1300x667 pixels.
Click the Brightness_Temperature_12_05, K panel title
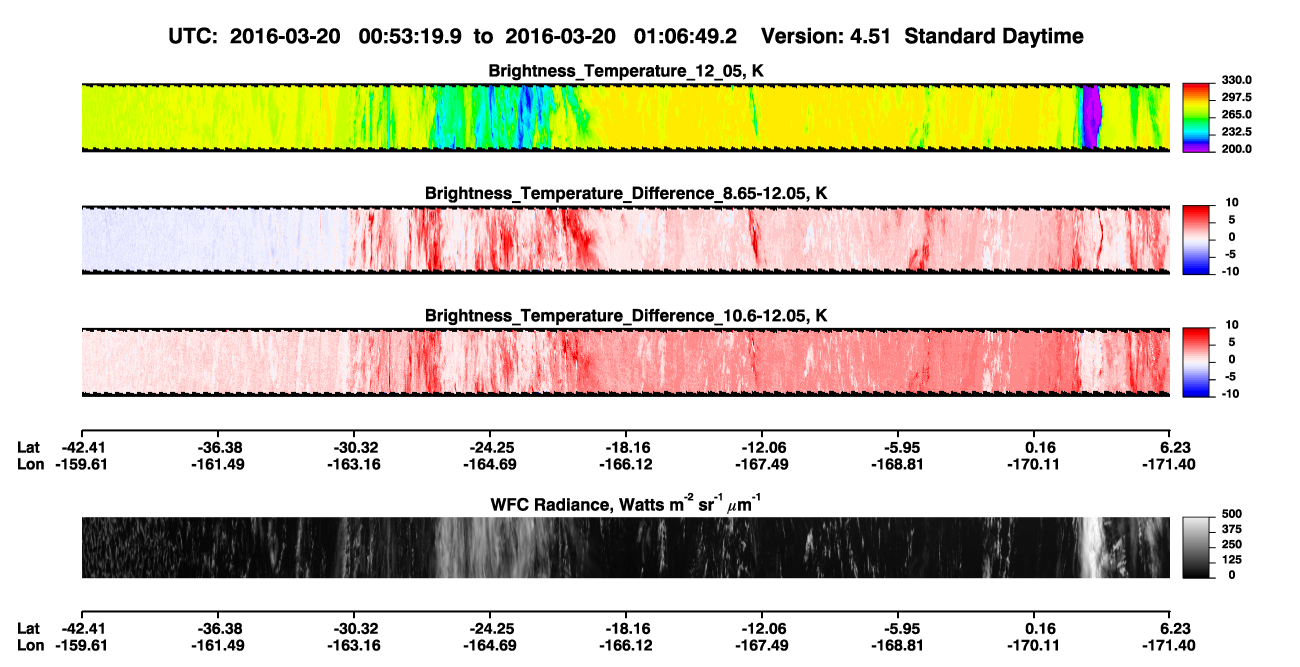tap(625, 71)
